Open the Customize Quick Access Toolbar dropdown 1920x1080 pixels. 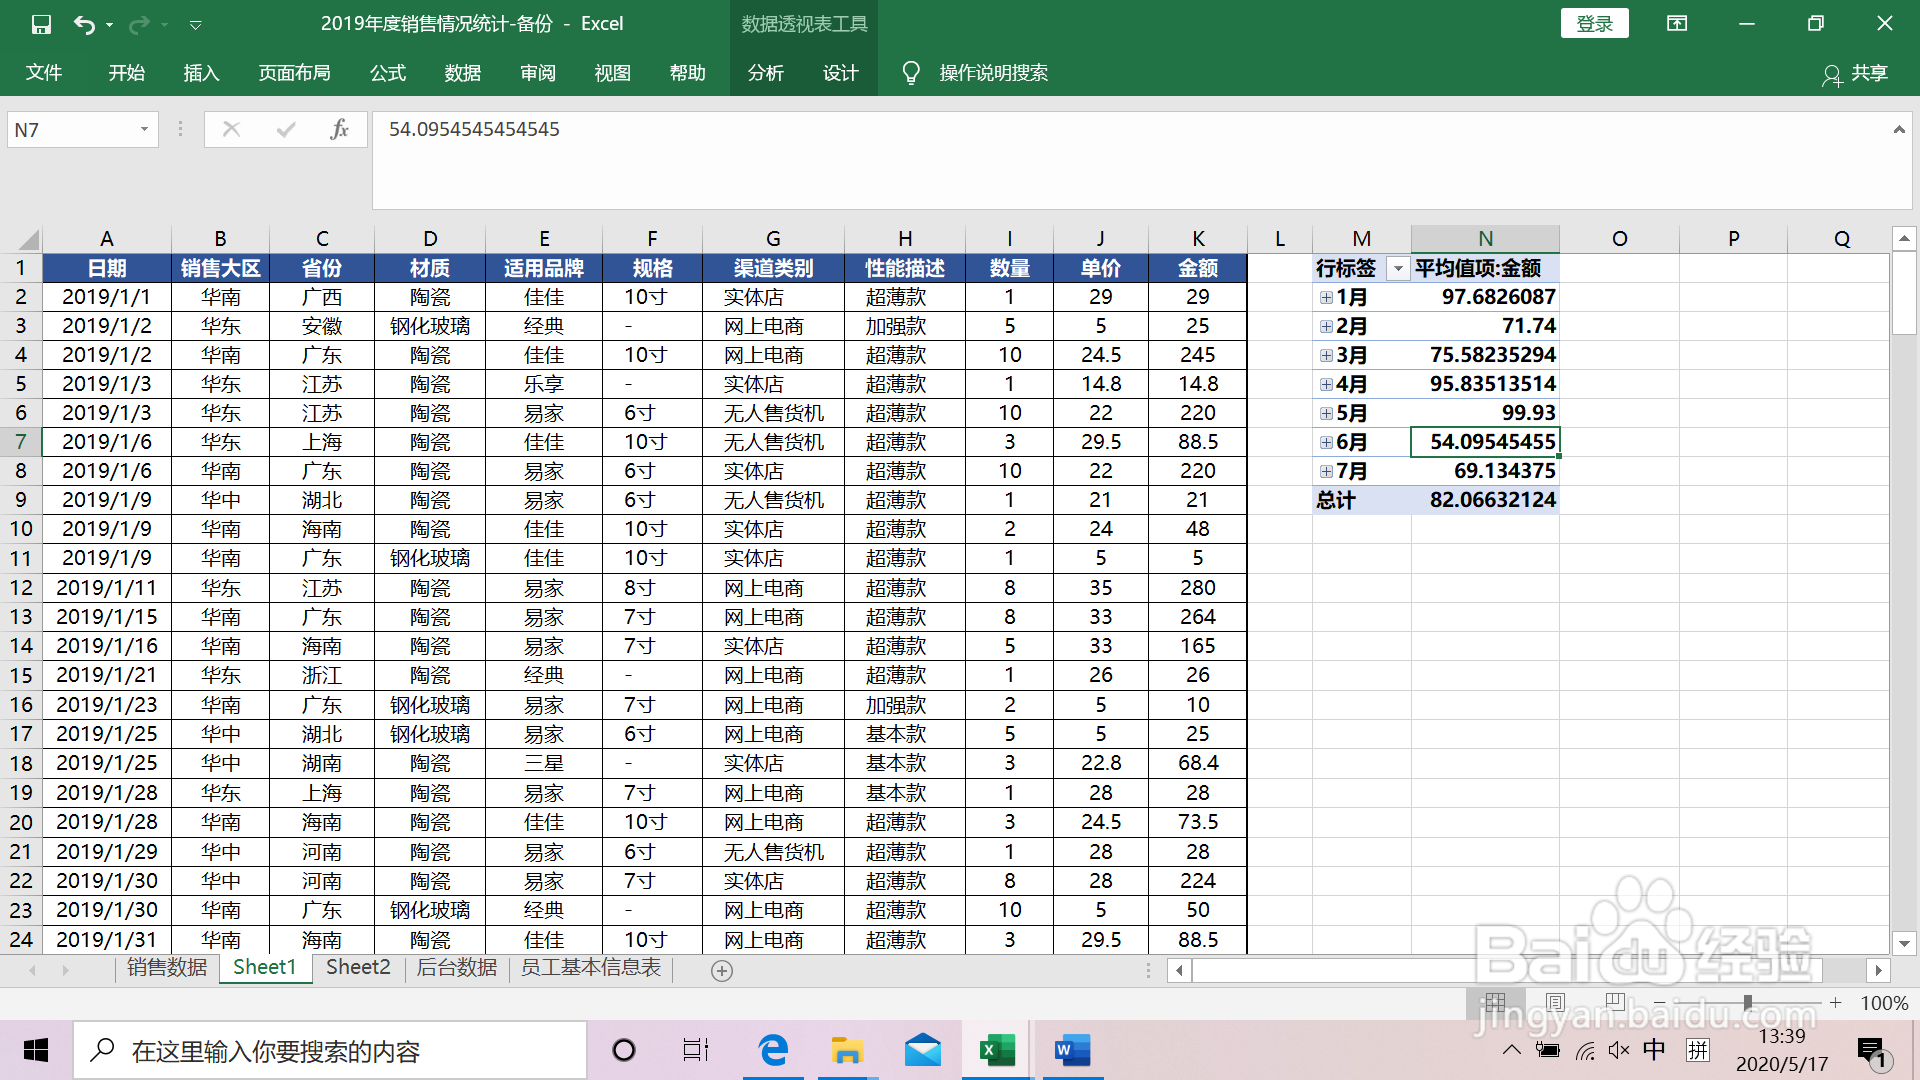(196, 24)
